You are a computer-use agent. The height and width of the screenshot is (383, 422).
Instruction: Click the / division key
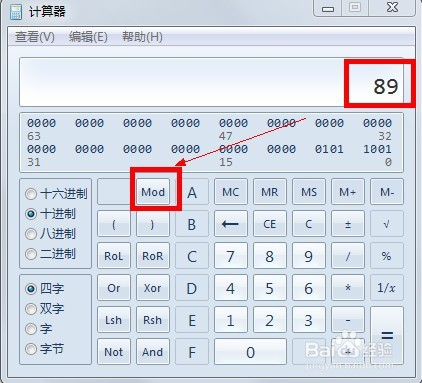point(348,256)
